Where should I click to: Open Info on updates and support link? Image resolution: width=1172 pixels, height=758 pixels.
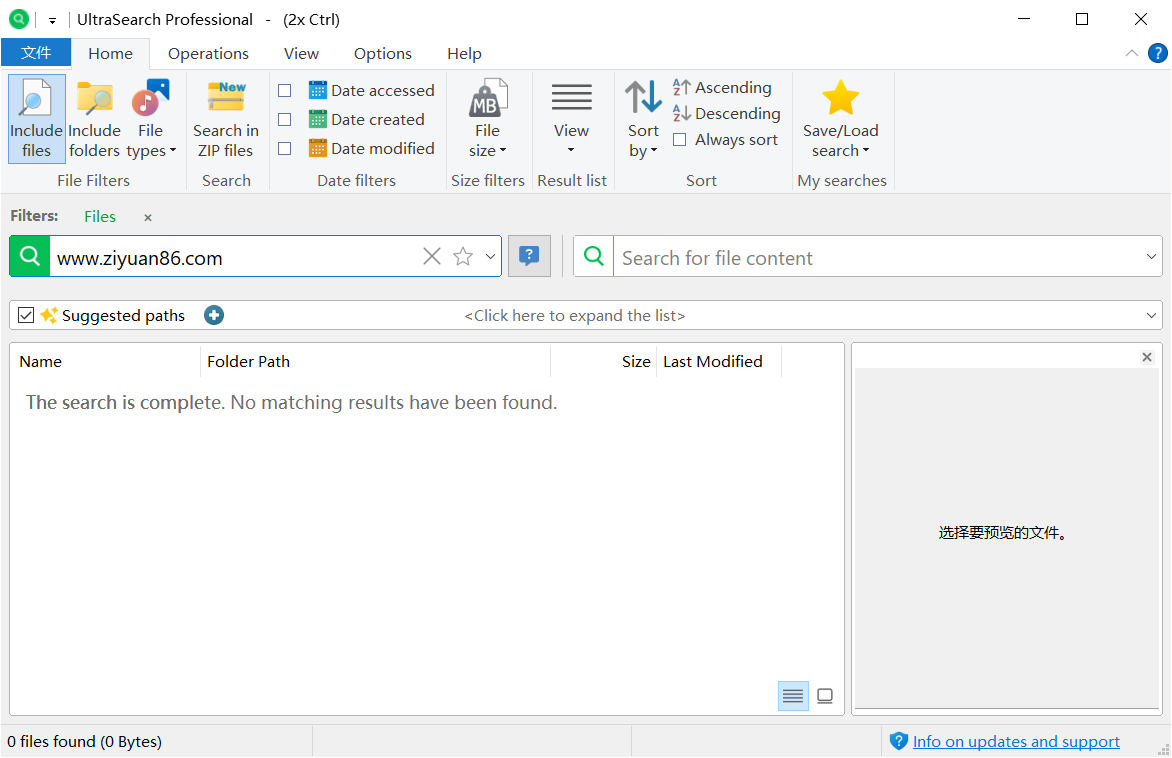[x=1016, y=741]
